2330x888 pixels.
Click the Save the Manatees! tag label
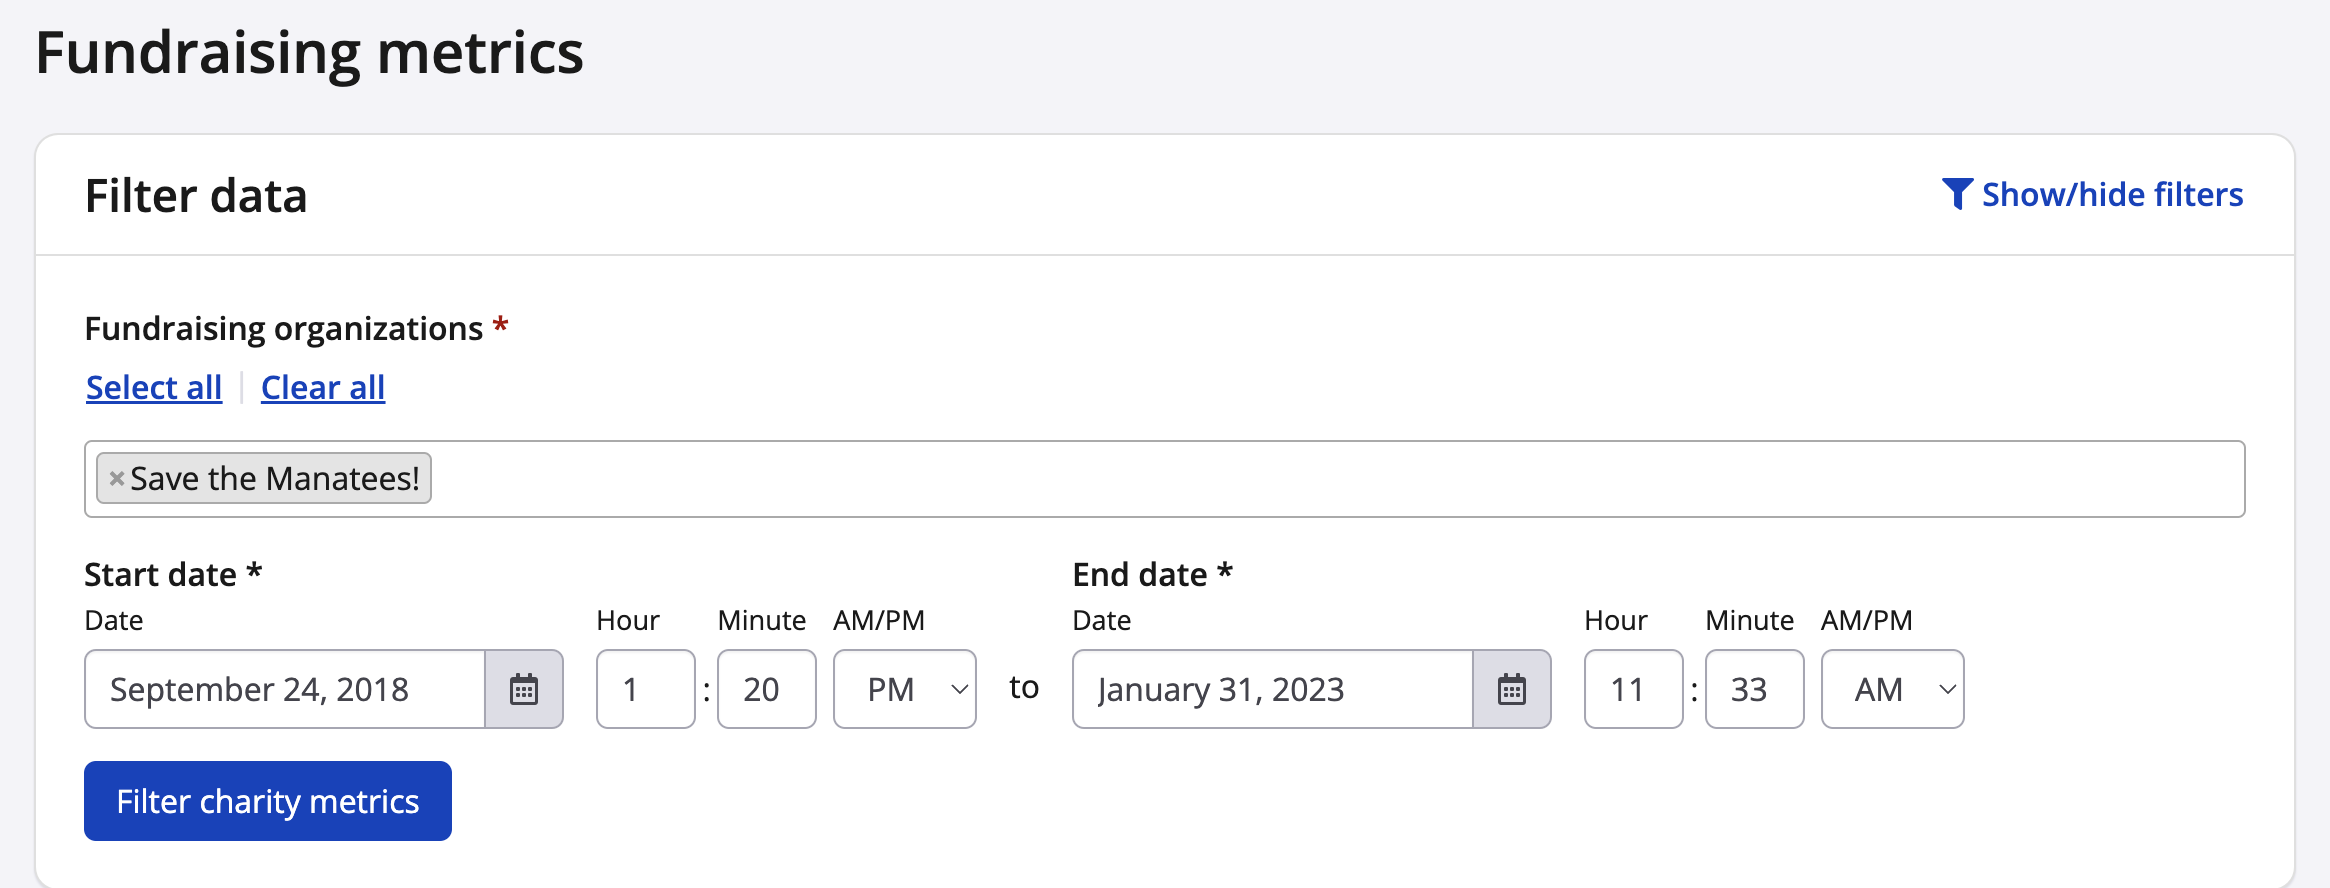275,479
